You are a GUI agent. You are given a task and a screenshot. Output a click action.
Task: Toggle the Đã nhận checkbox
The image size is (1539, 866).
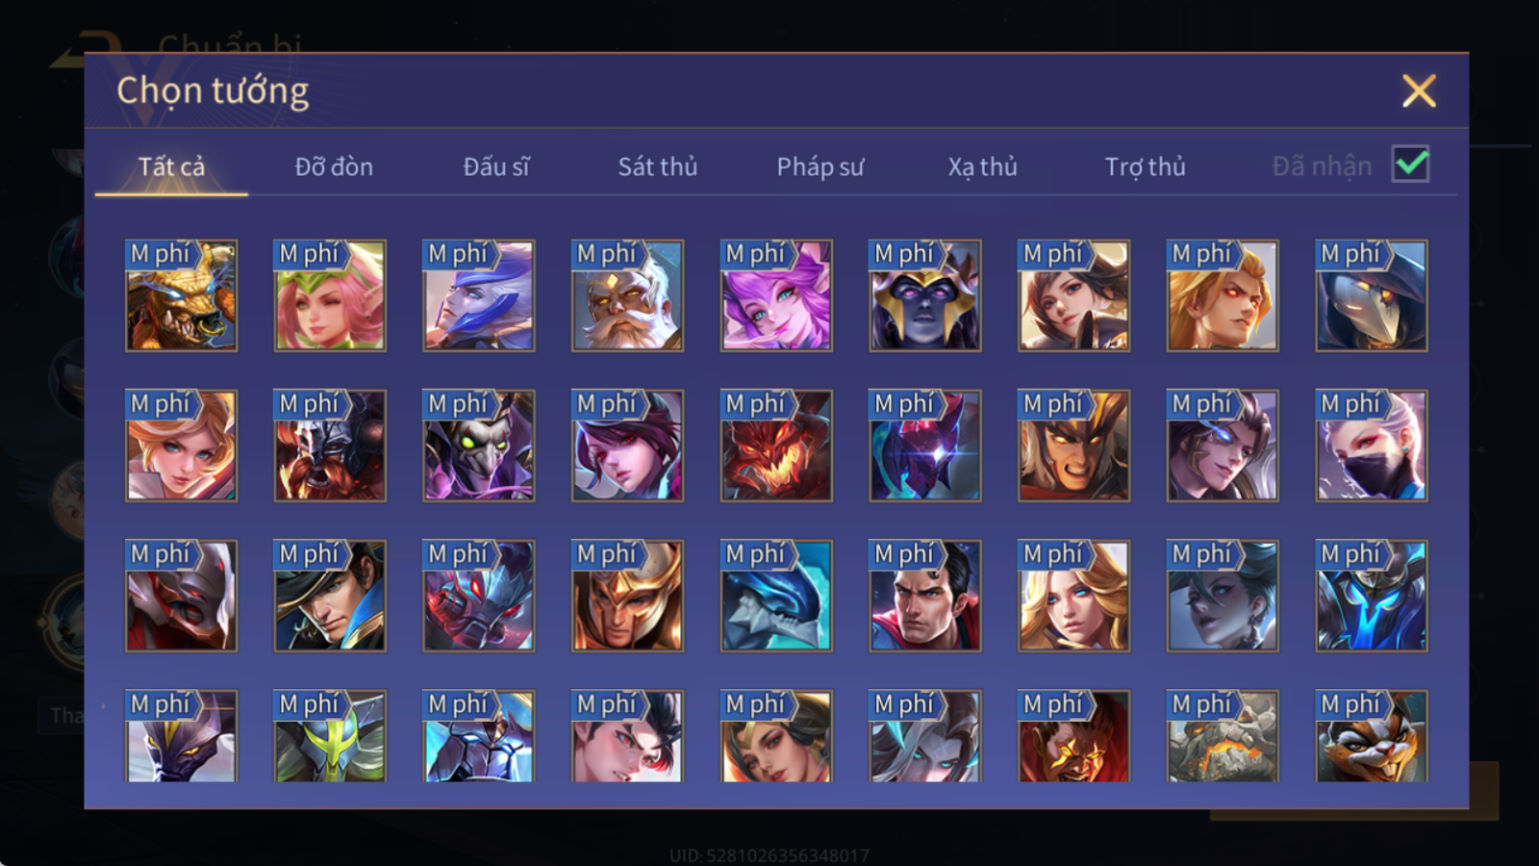pyautogui.click(x=1410, y=165)
